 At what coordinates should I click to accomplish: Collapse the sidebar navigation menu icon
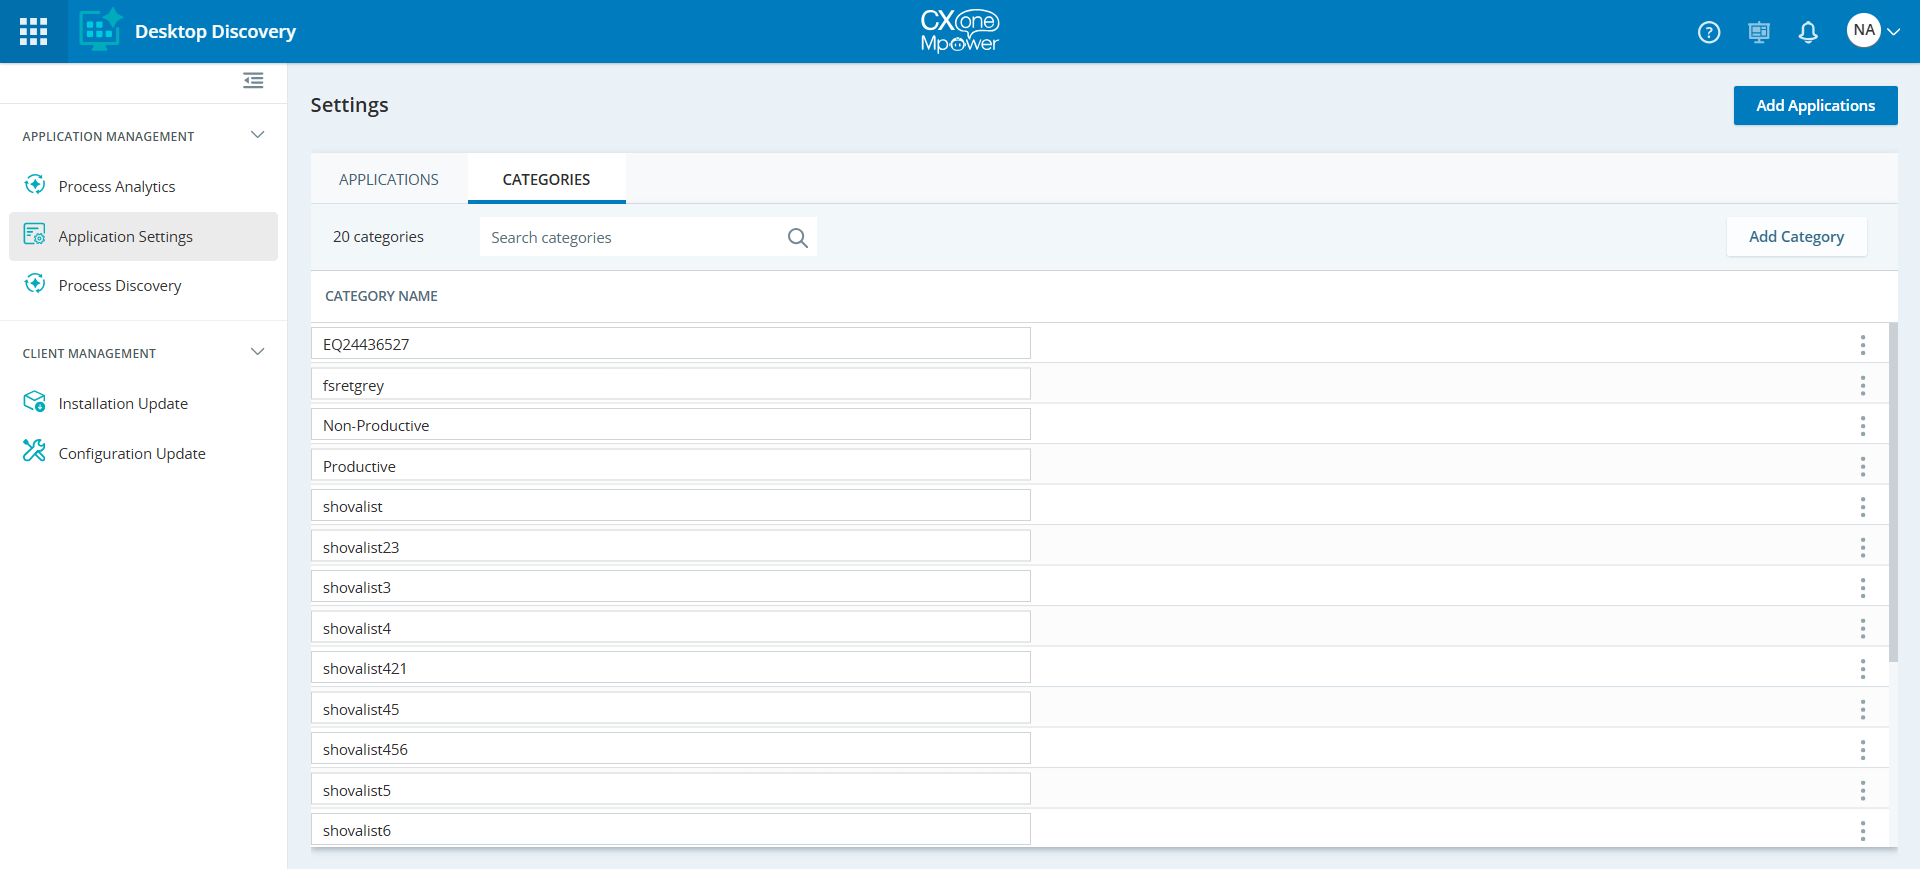click(x=253, y=80)
